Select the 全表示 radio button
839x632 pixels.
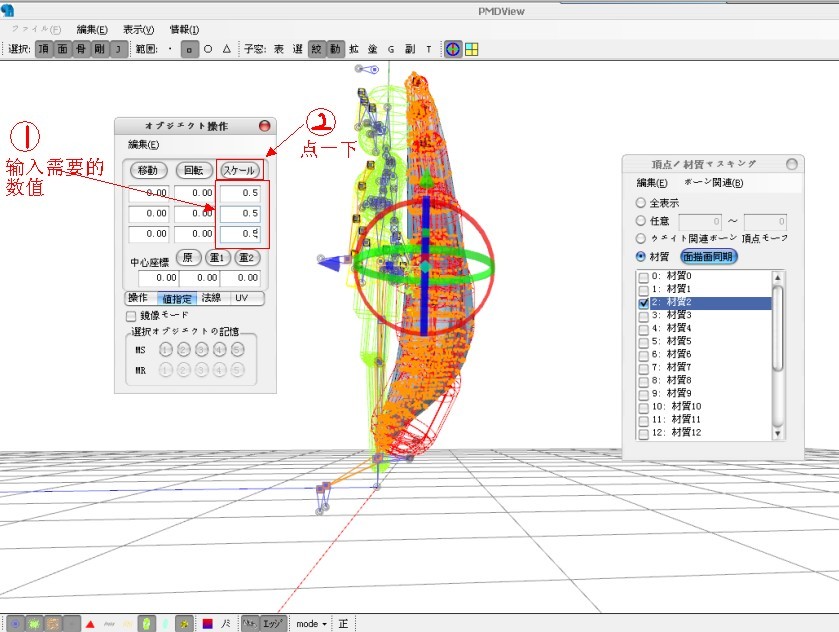point(640,203)
